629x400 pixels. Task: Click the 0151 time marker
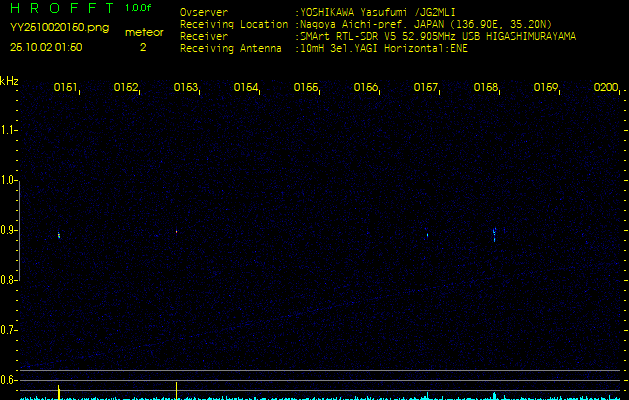(x=65, y=87)
